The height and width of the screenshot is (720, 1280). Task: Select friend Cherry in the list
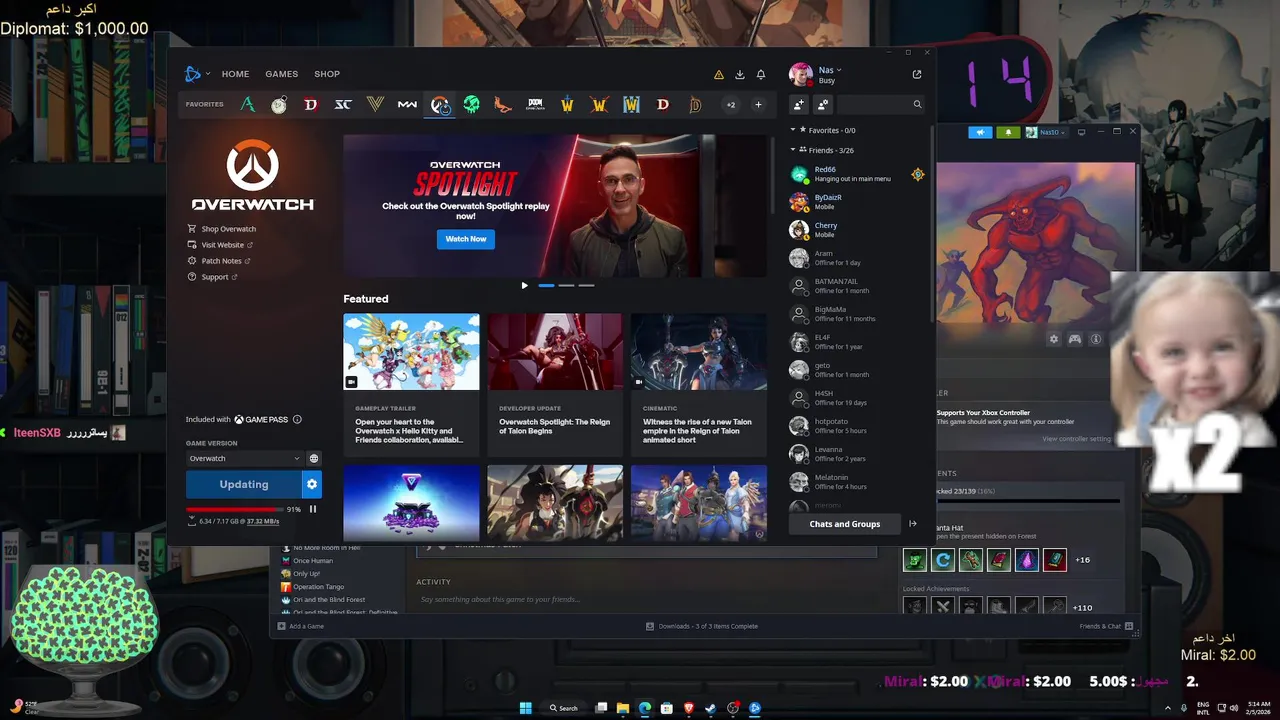point(857,230)
